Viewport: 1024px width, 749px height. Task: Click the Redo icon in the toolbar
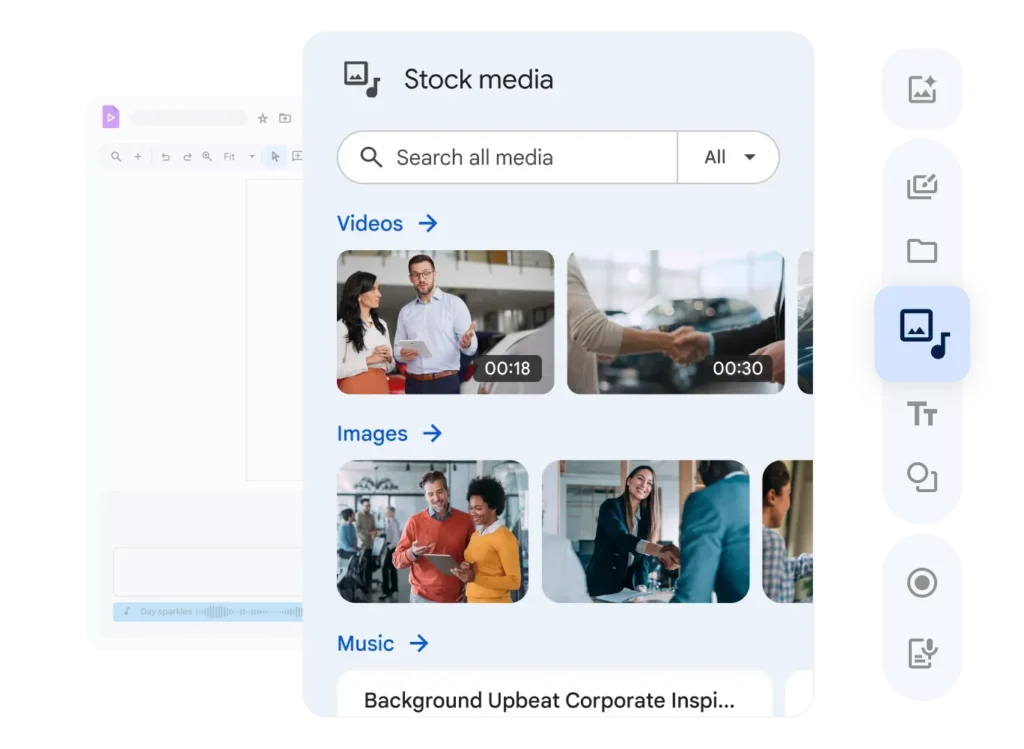[188, 157]
